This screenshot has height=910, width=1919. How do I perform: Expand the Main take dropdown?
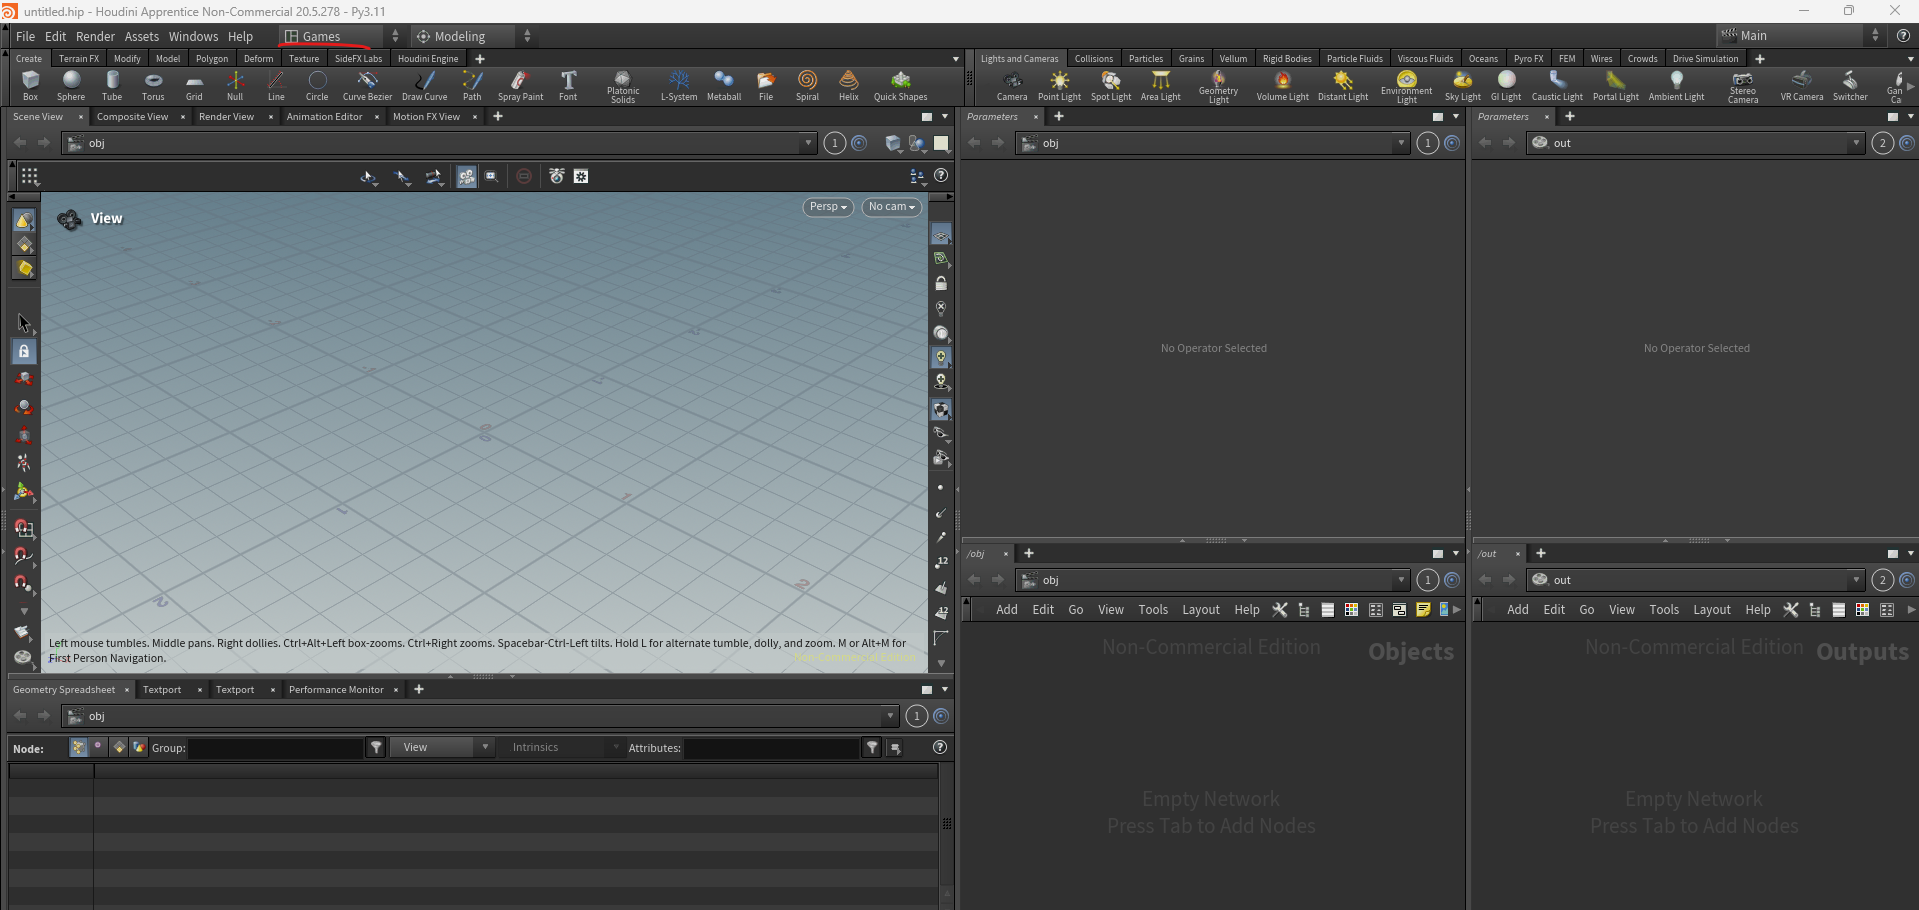pos(1800,35)
